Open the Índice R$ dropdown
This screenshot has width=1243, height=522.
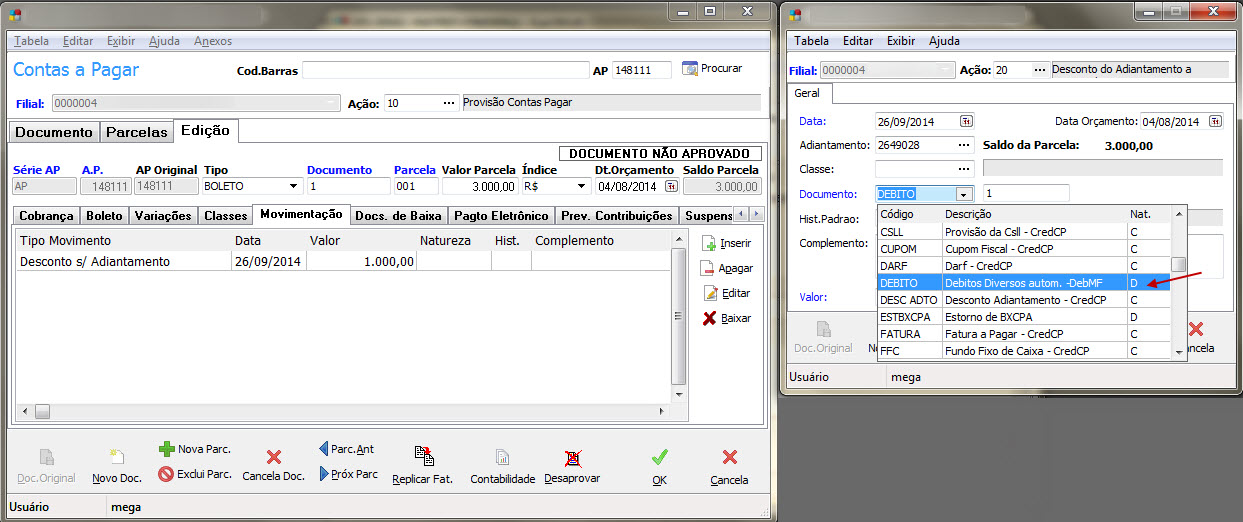pyautogui.click(x=580, y=186)
